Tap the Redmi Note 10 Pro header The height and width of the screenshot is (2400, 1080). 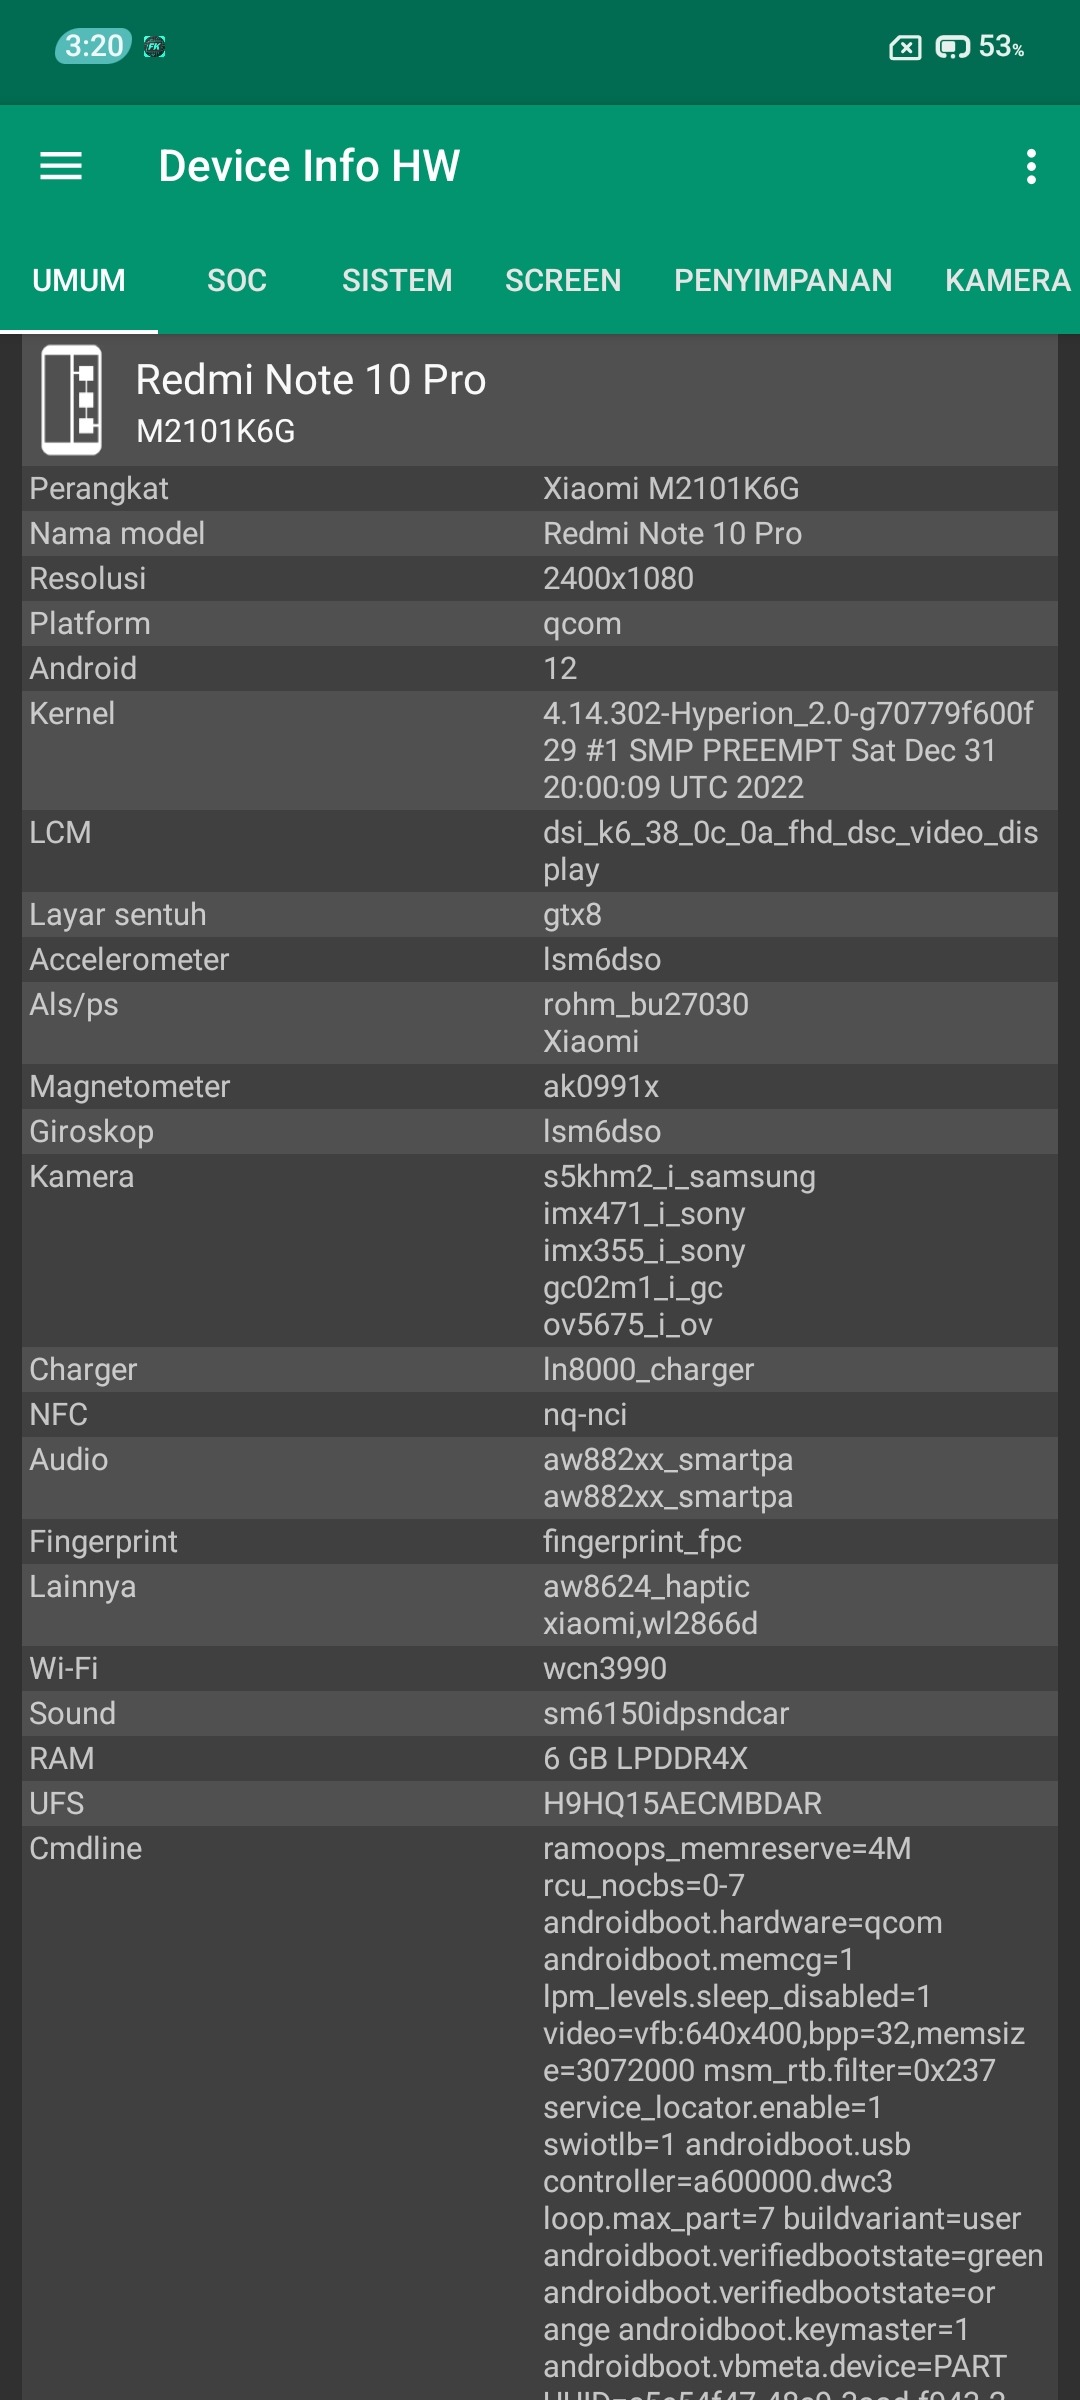311,381
